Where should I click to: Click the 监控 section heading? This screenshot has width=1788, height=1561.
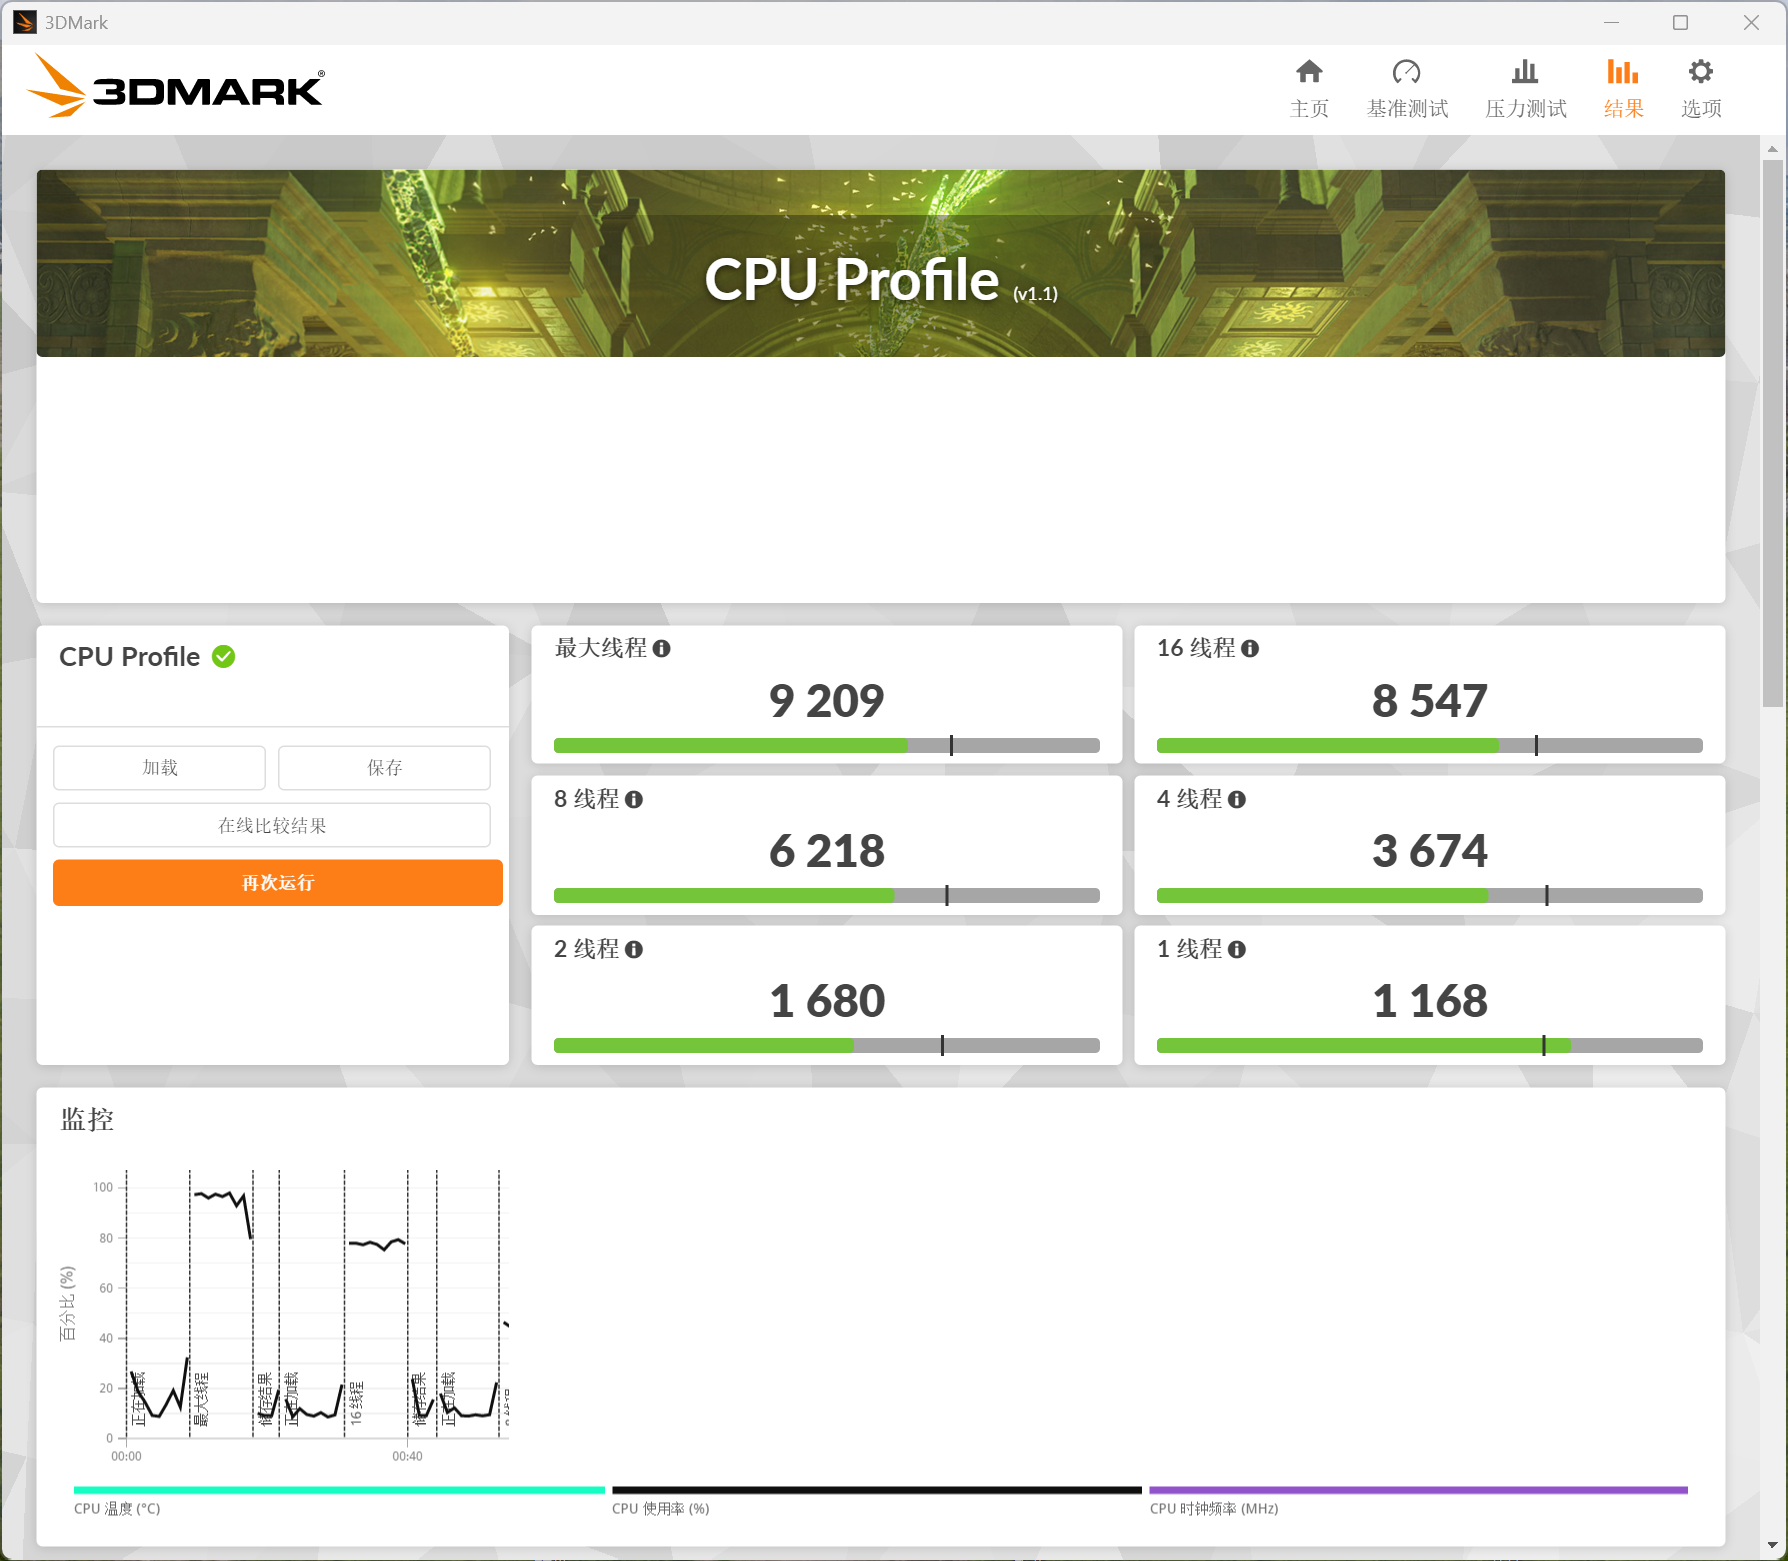pos(88,1120)
